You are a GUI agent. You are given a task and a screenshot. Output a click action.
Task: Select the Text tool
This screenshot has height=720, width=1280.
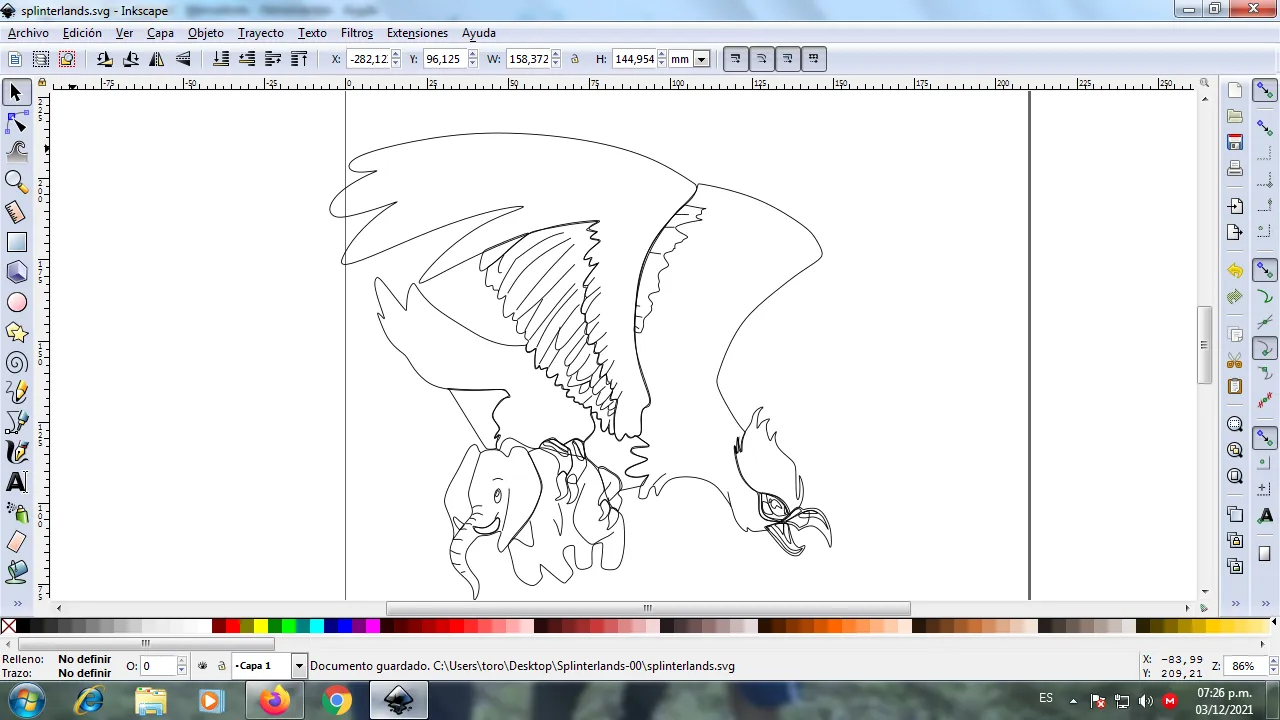16,482
